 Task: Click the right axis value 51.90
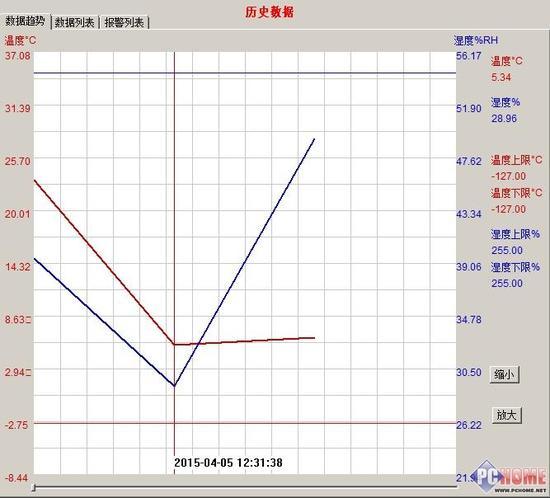pos(469,108)
